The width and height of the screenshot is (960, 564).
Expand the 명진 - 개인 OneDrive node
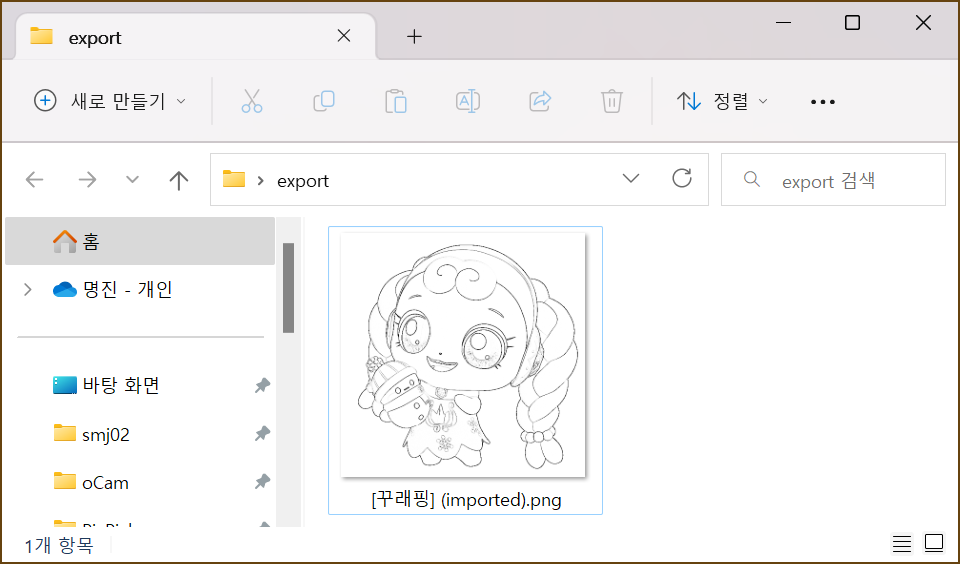28,289
